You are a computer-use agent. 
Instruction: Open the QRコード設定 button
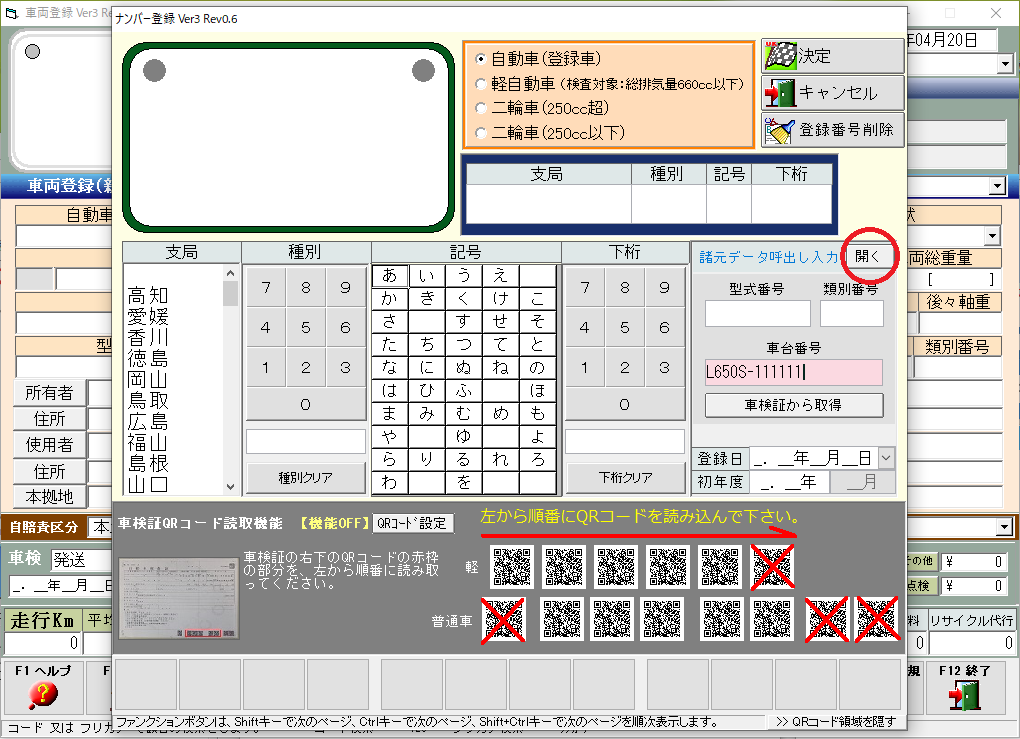(412, 523)
